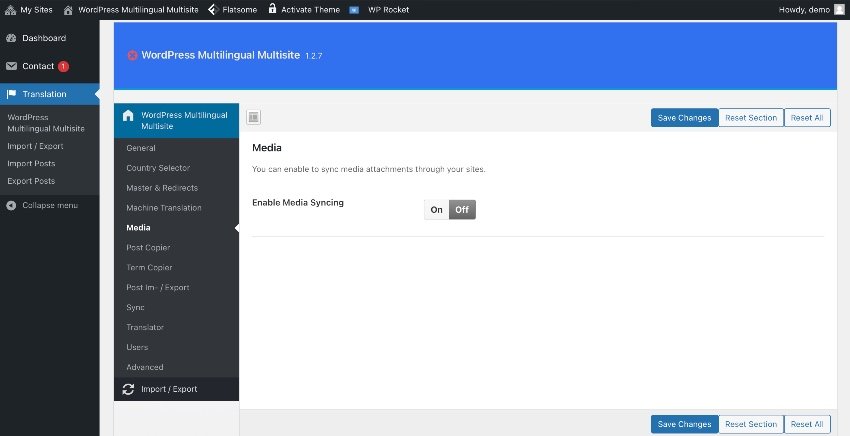Open the Flatsome theme icon
850x436 pixels.
pyautogui.click(x=214, y=10)
